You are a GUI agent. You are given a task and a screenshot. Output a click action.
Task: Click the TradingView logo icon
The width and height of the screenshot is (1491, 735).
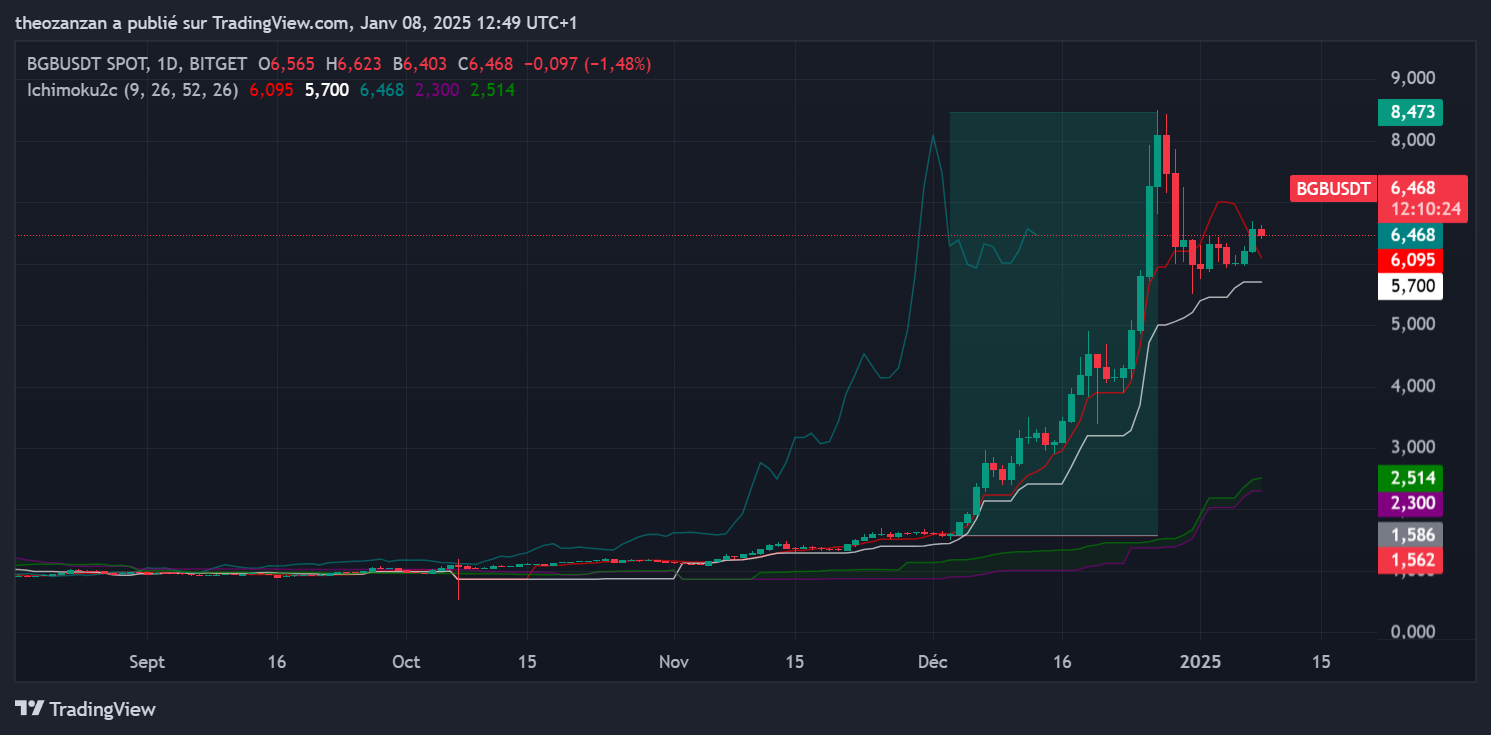[30, 709]
